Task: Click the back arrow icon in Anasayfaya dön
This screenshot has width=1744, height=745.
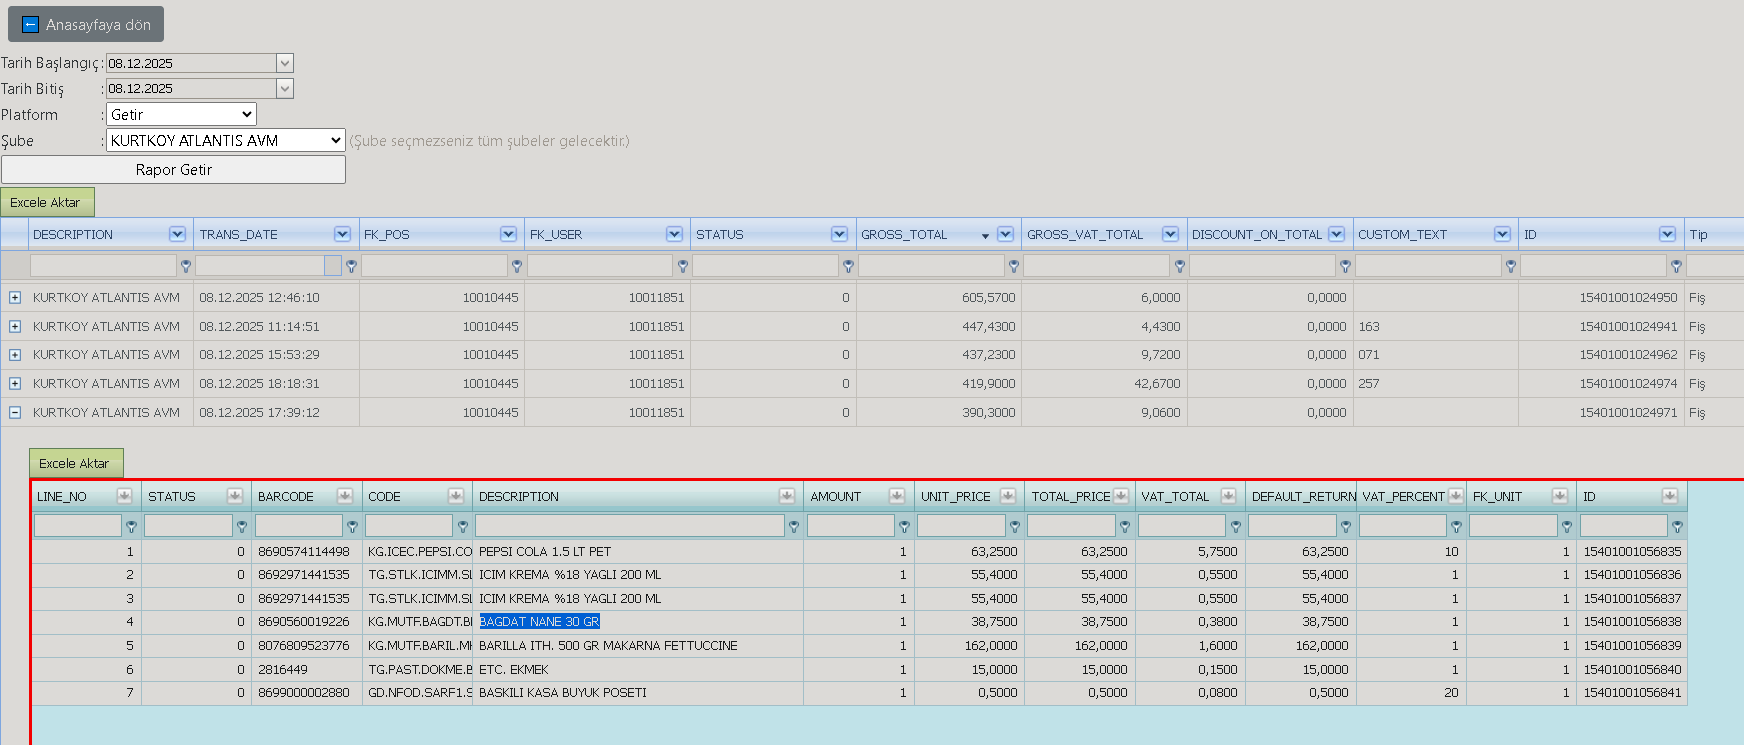Action: pyautogui.click(x=30, y=24)
